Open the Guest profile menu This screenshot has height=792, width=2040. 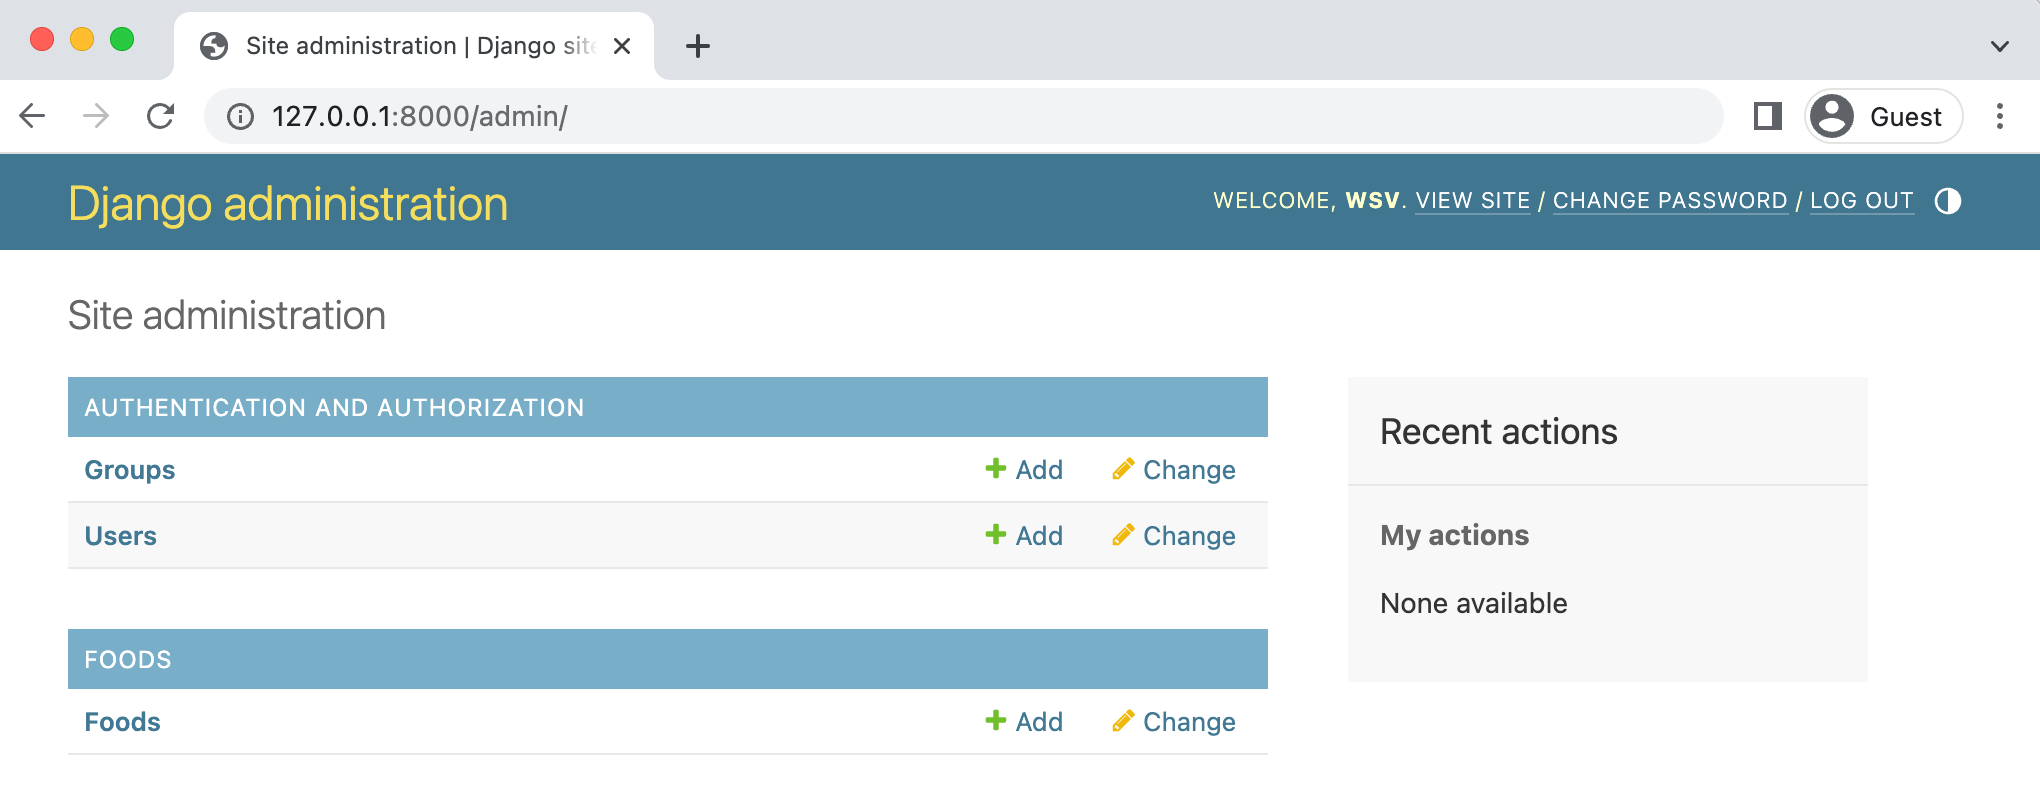click(1883, 116)
